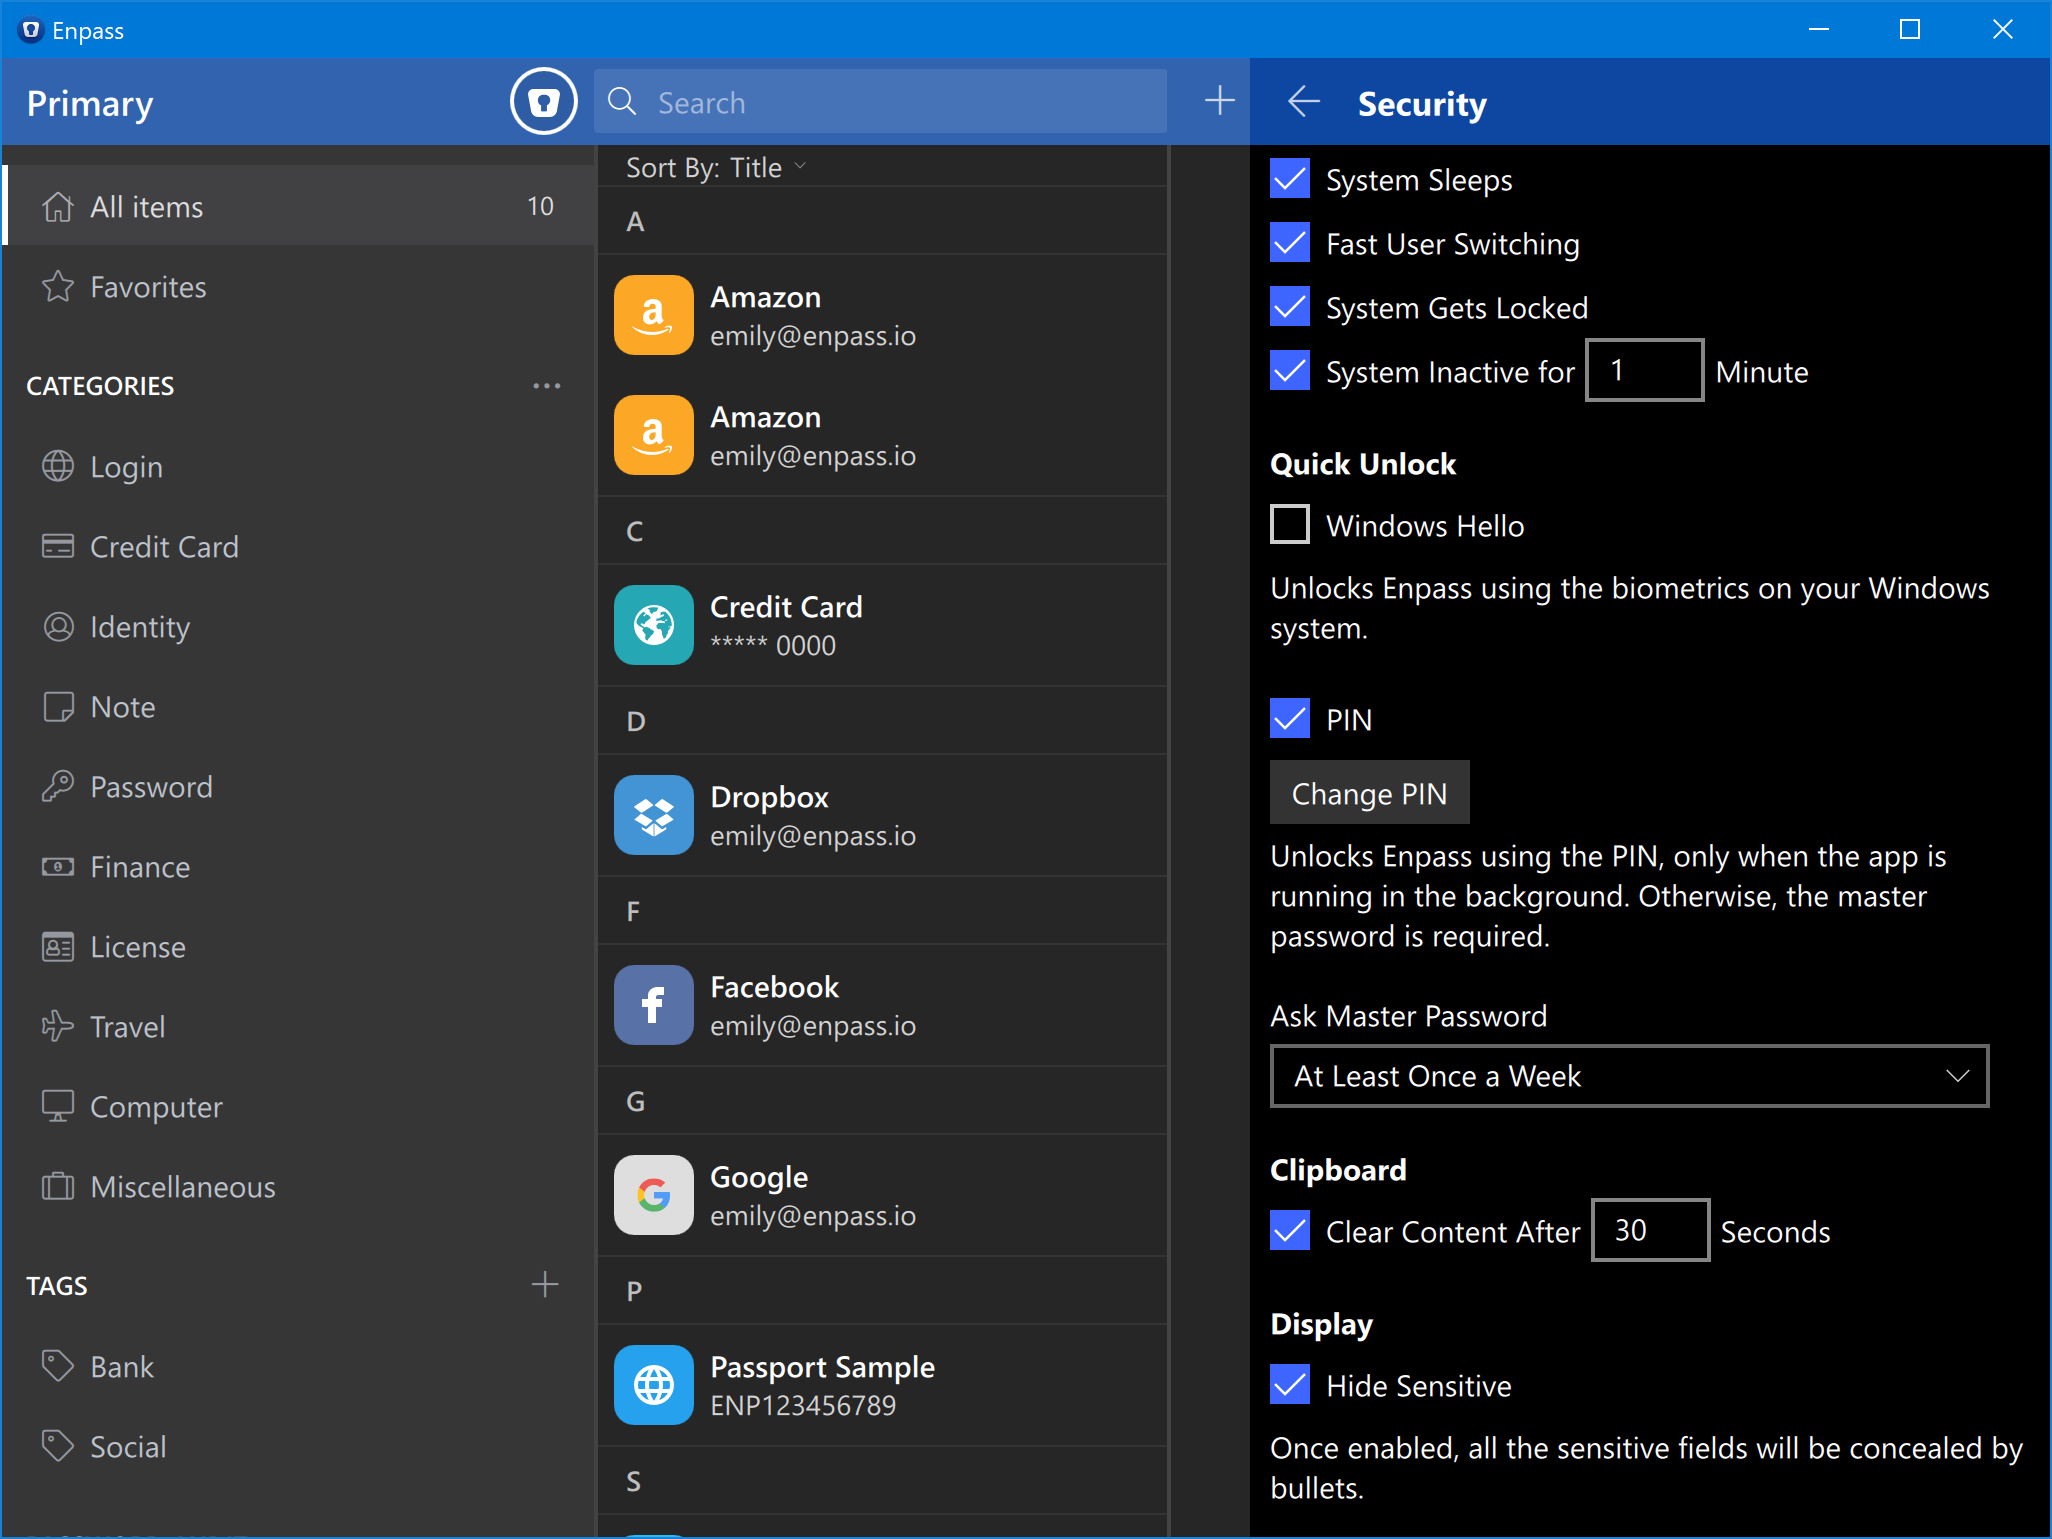
Task: Open the Facebook item icon
Action: [x=654, y=1005]
